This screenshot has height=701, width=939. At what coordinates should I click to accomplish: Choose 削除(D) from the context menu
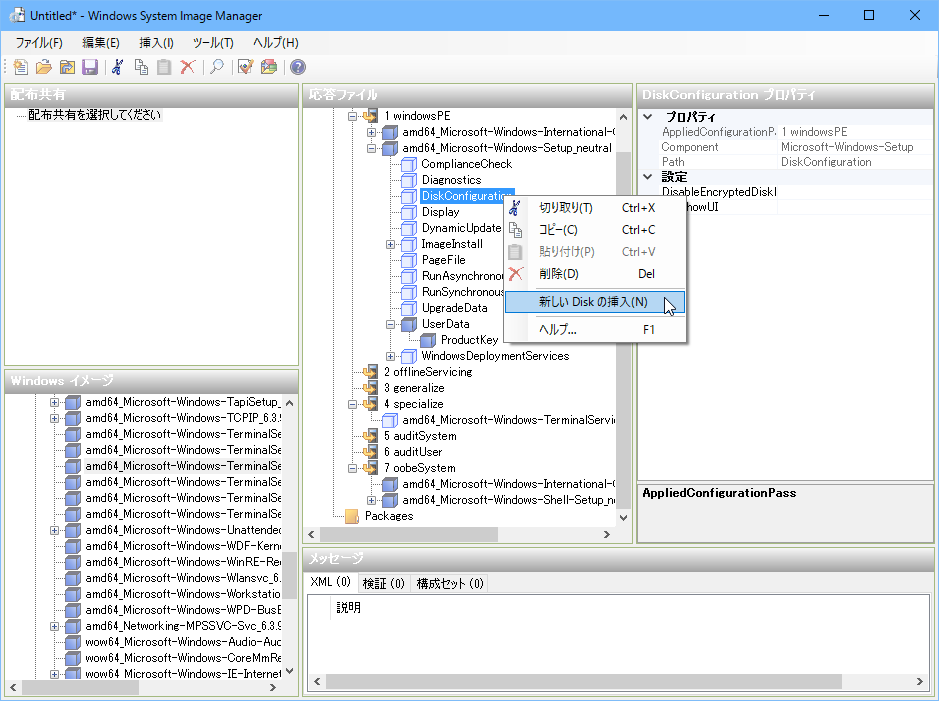(595, 274)
